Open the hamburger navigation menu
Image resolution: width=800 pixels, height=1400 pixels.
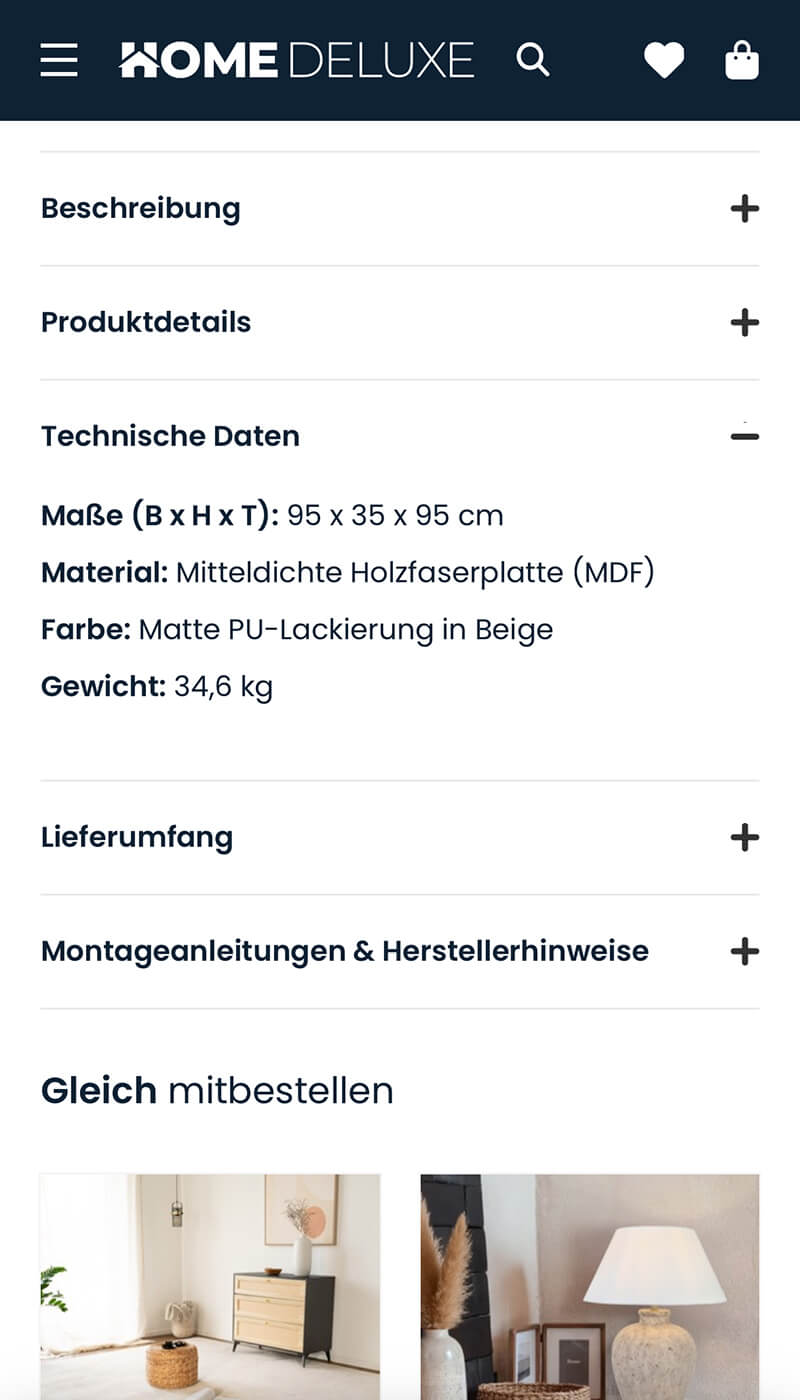59,60
